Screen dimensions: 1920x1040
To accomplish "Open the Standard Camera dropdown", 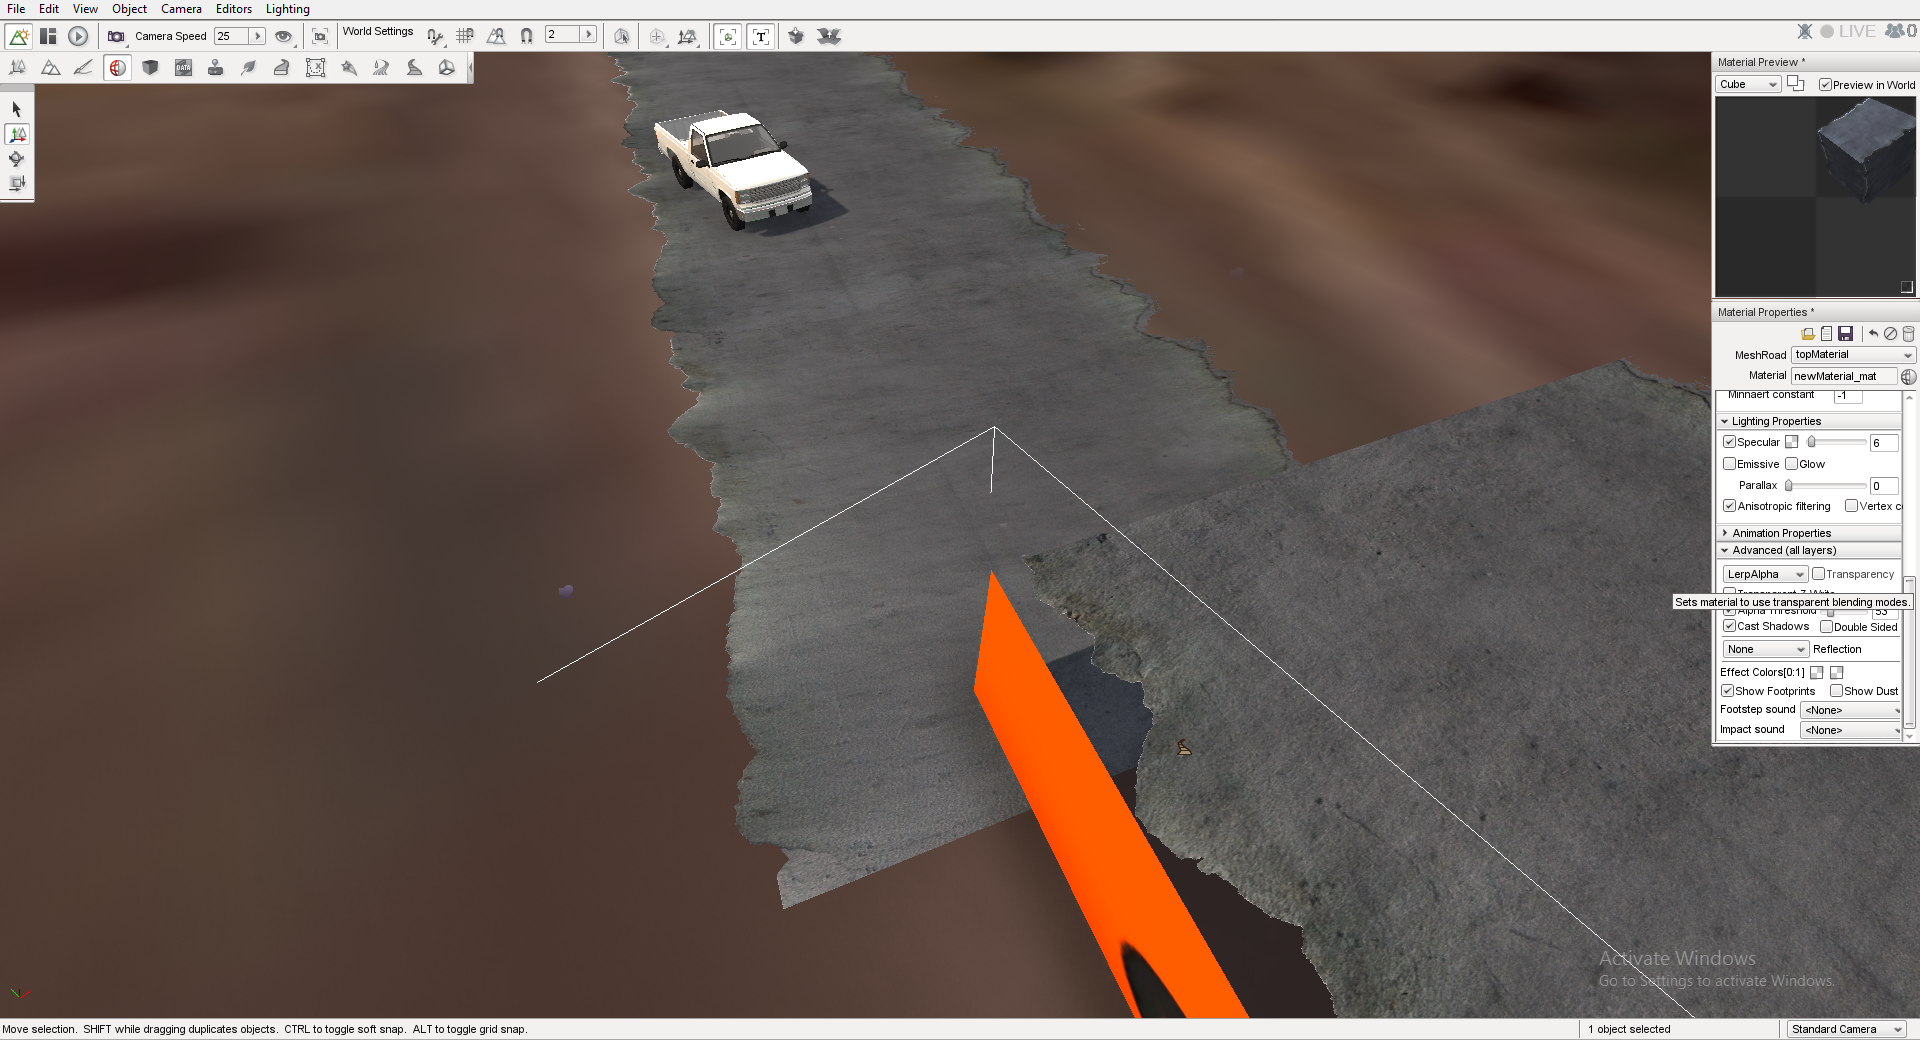I will tap(1846, 1029).
